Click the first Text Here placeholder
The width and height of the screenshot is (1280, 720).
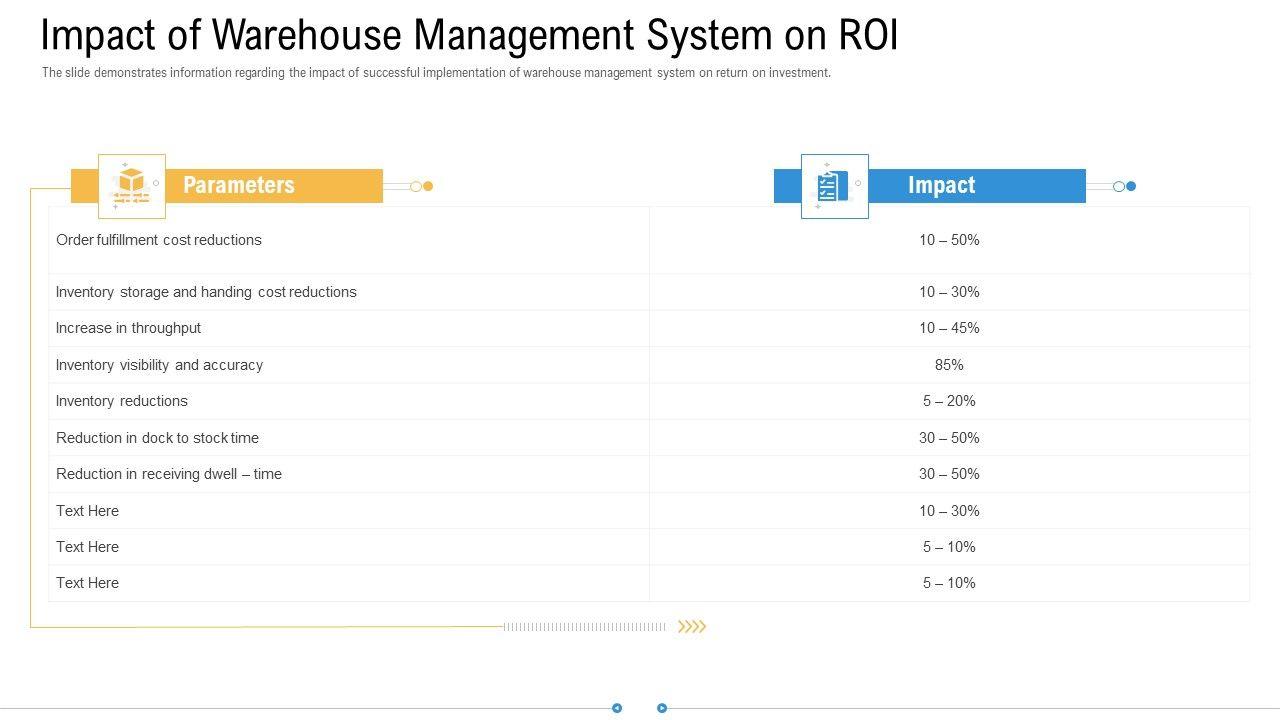pyautogui.click(x=88, y=511)
